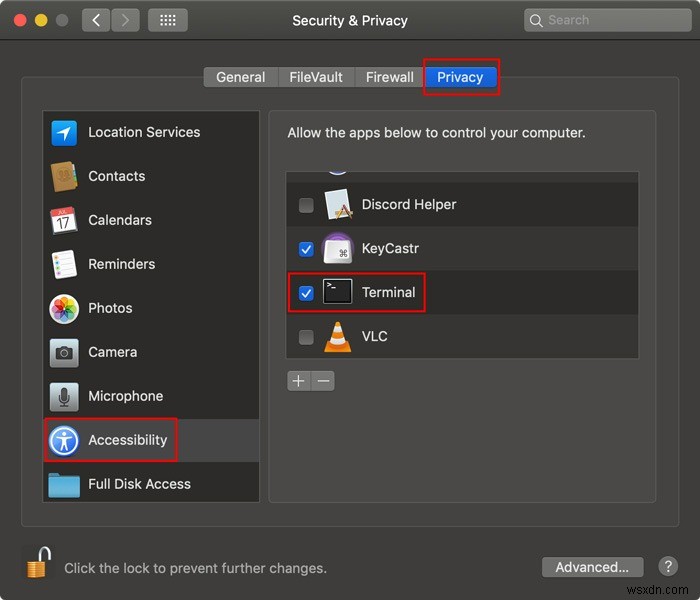Select the Terminal app name
The height and width of the screenshot is (600, 700).
(388, 292)
